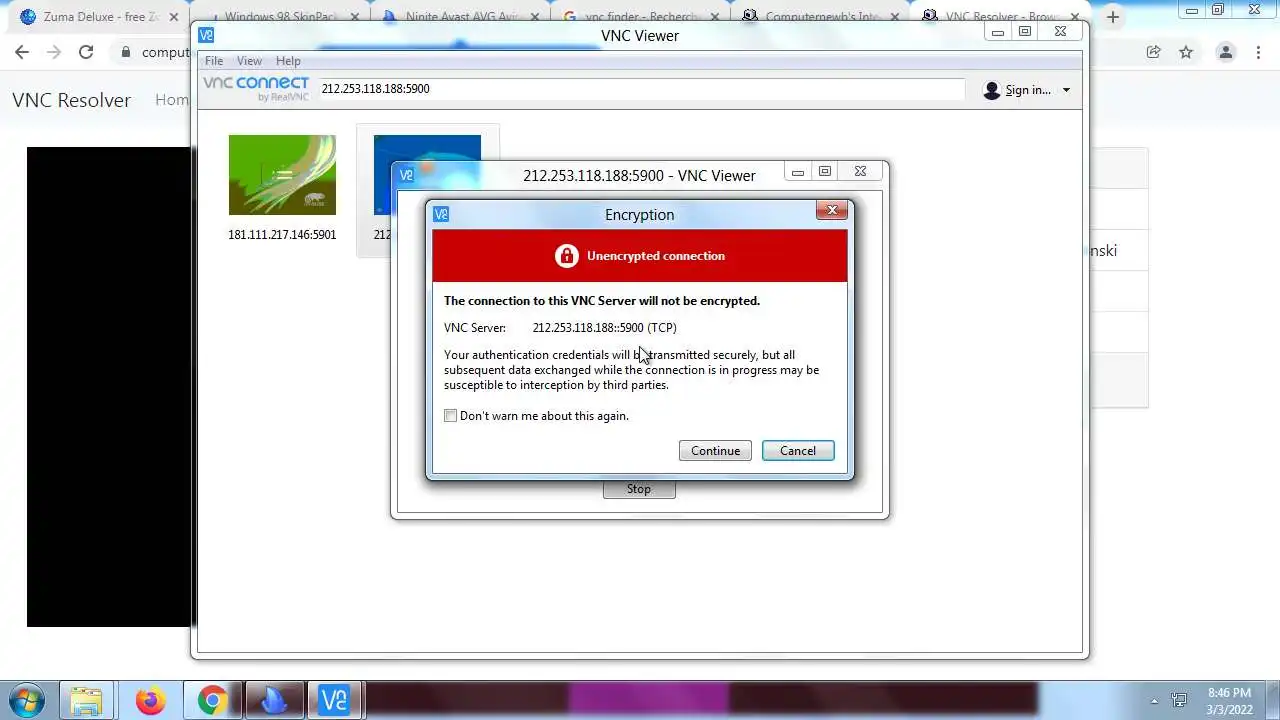Click the Chrome forward arrow
Screen dimensions: 1280x720
pyautogui.click(x=54, y=52)
